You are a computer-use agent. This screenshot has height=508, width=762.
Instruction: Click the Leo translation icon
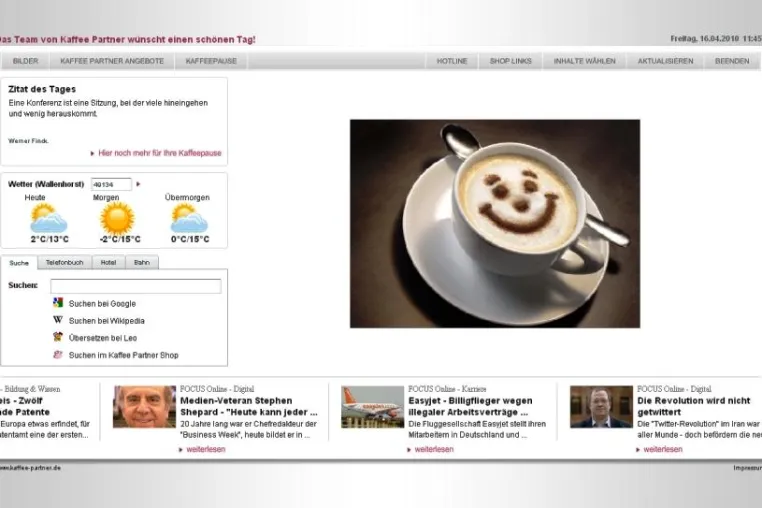58,337
